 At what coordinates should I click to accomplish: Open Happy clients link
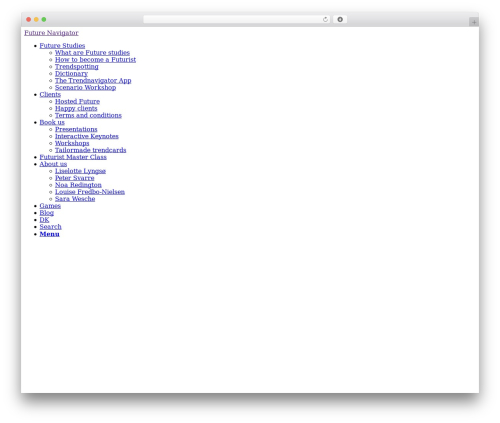76,108
